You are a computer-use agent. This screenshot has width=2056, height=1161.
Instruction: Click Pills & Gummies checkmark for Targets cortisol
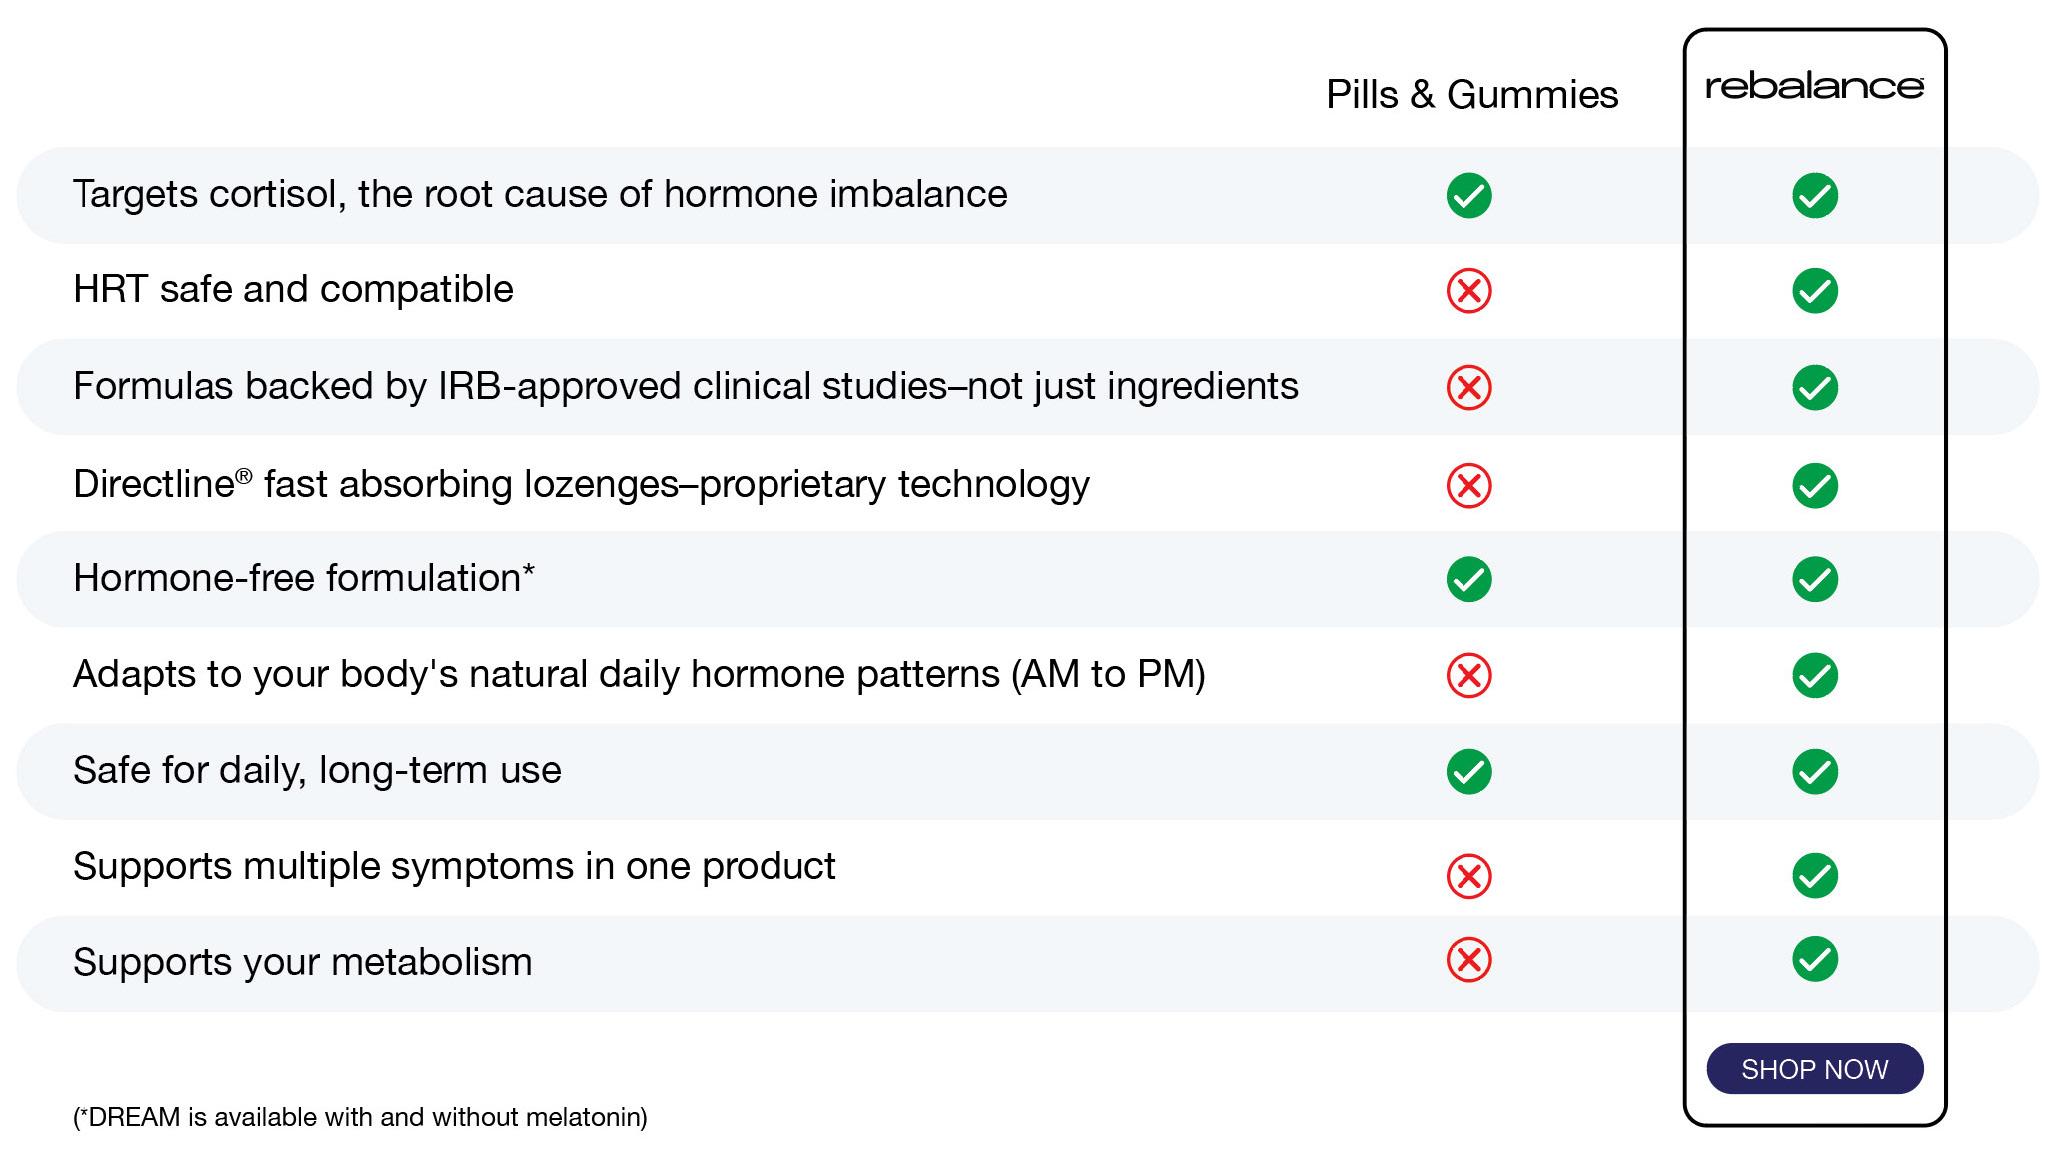point(1469,195)
